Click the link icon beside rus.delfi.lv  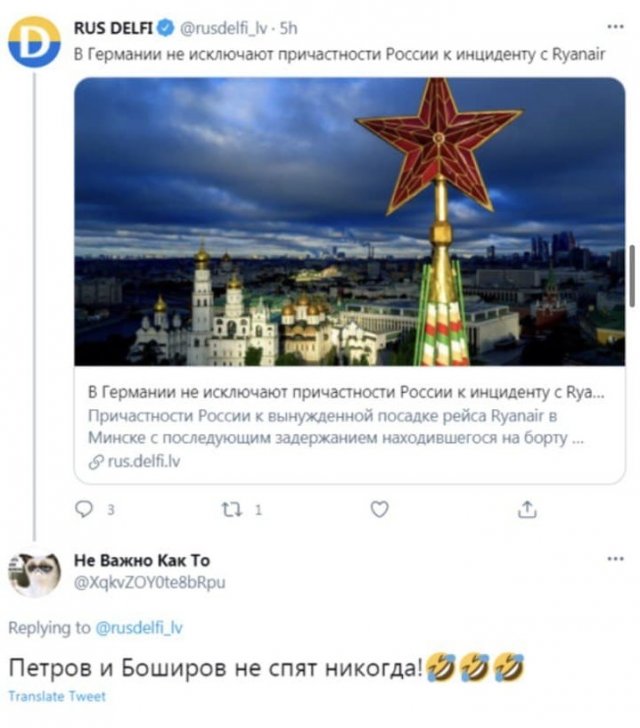point(96,462)
